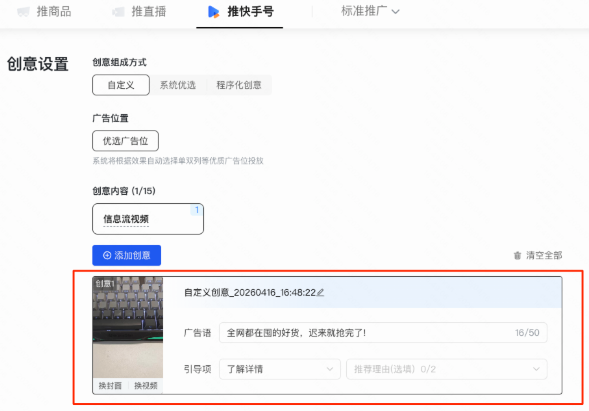
Task: Click the 推快手号 play logo icon
Action: click(x=213, y=12)
